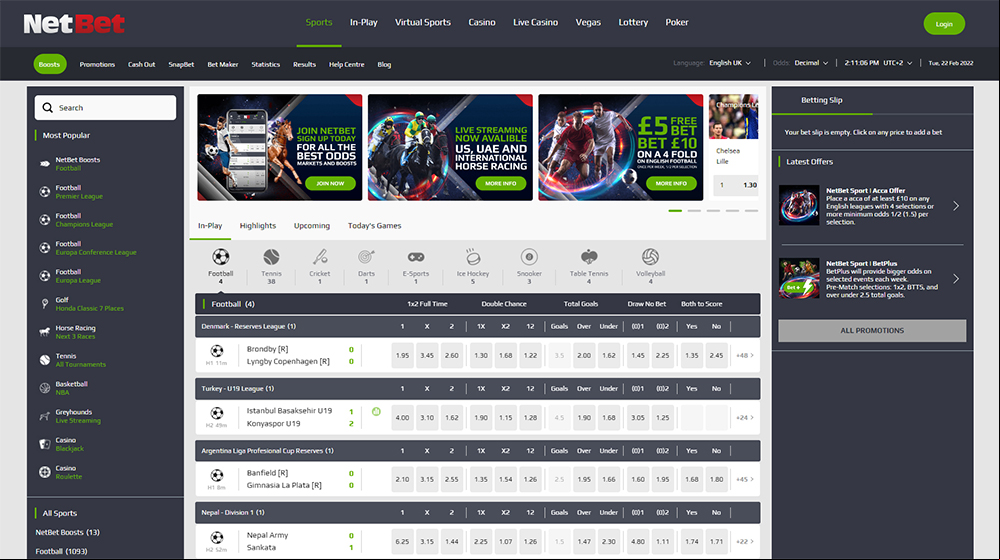Screen dimensions: 1000x560
Task: Select the Ice Hockey icon
Action: coord(473,257)
